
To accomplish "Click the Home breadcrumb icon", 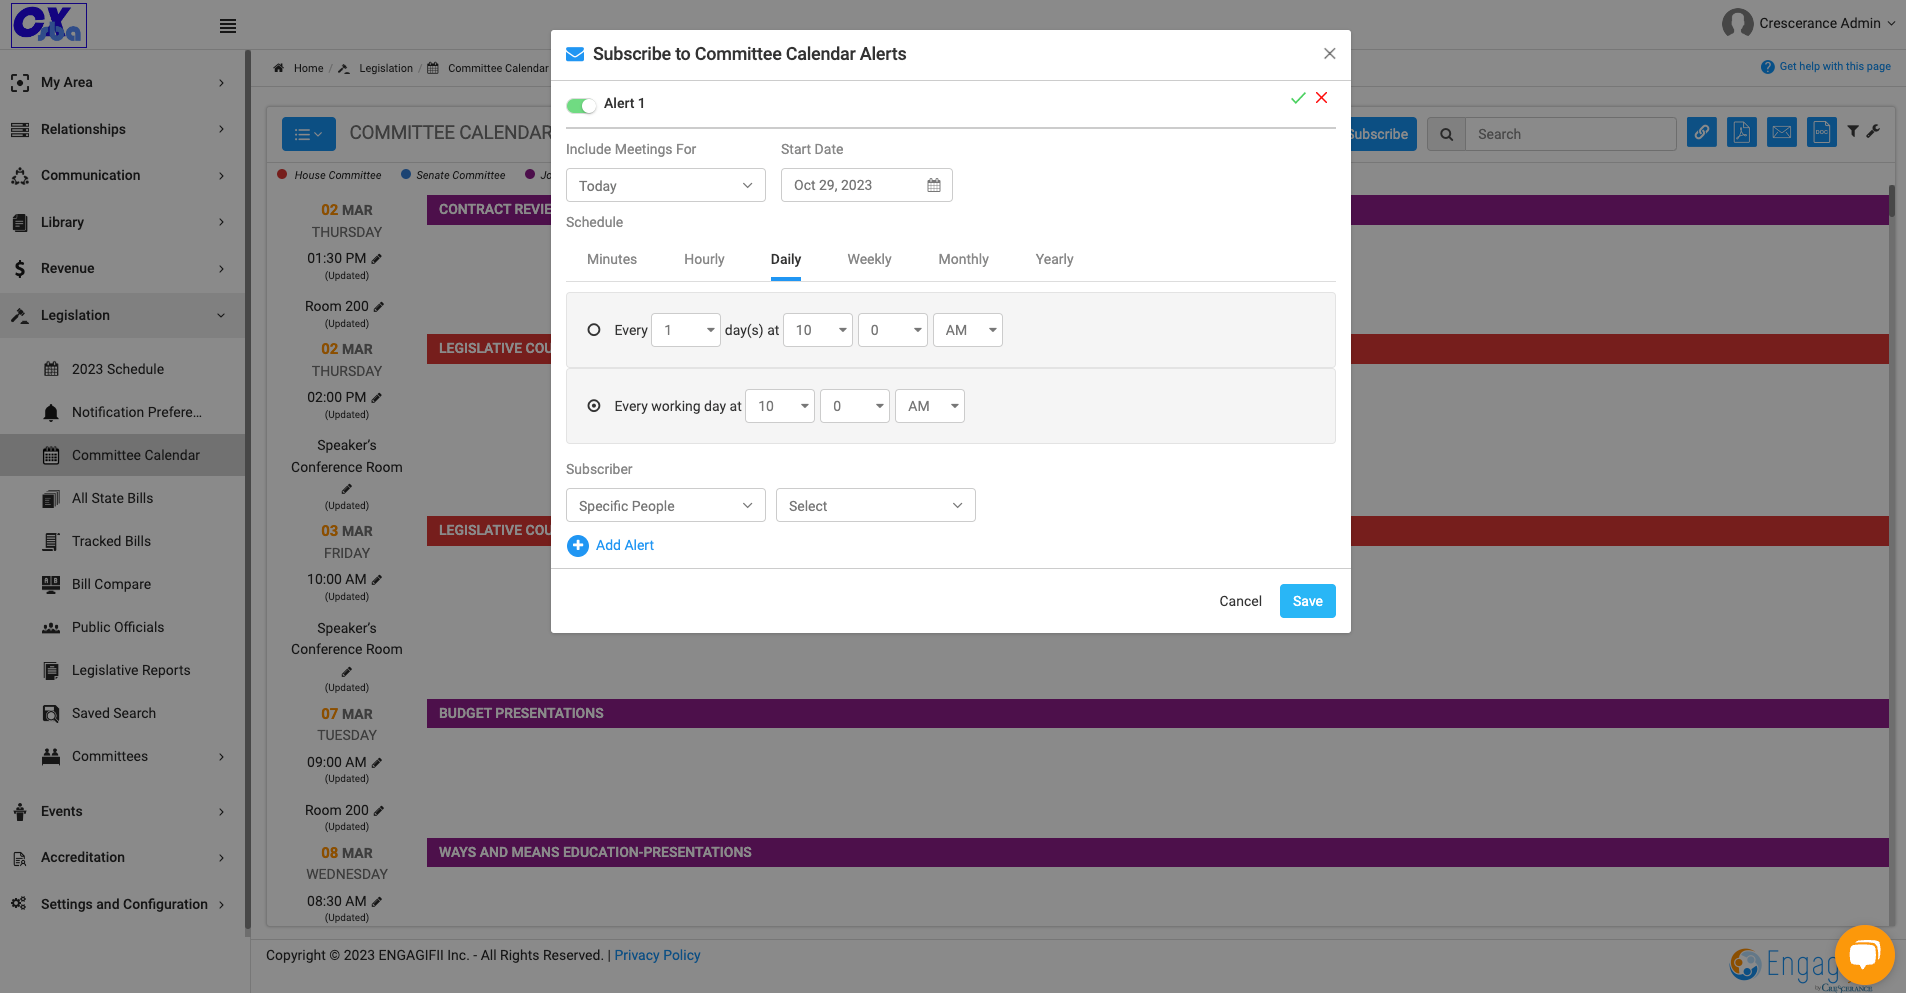I will coord(278,68).
